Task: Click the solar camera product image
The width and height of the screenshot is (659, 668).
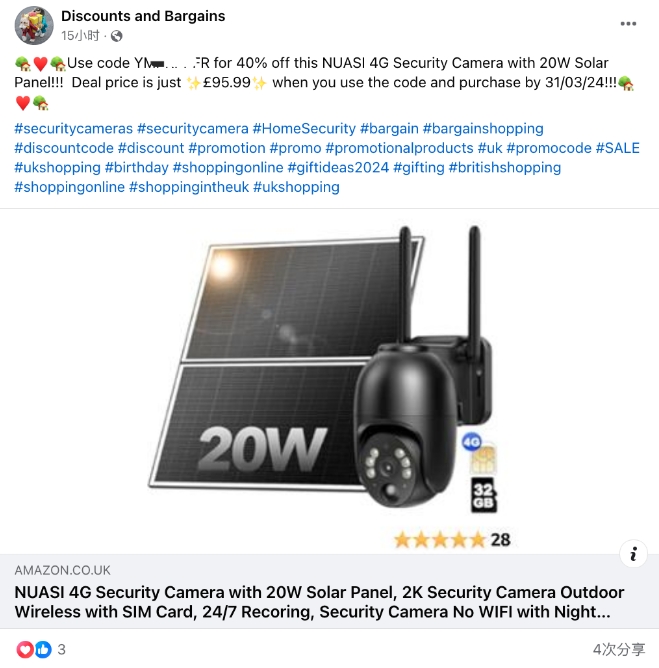Action: [329, 381]
